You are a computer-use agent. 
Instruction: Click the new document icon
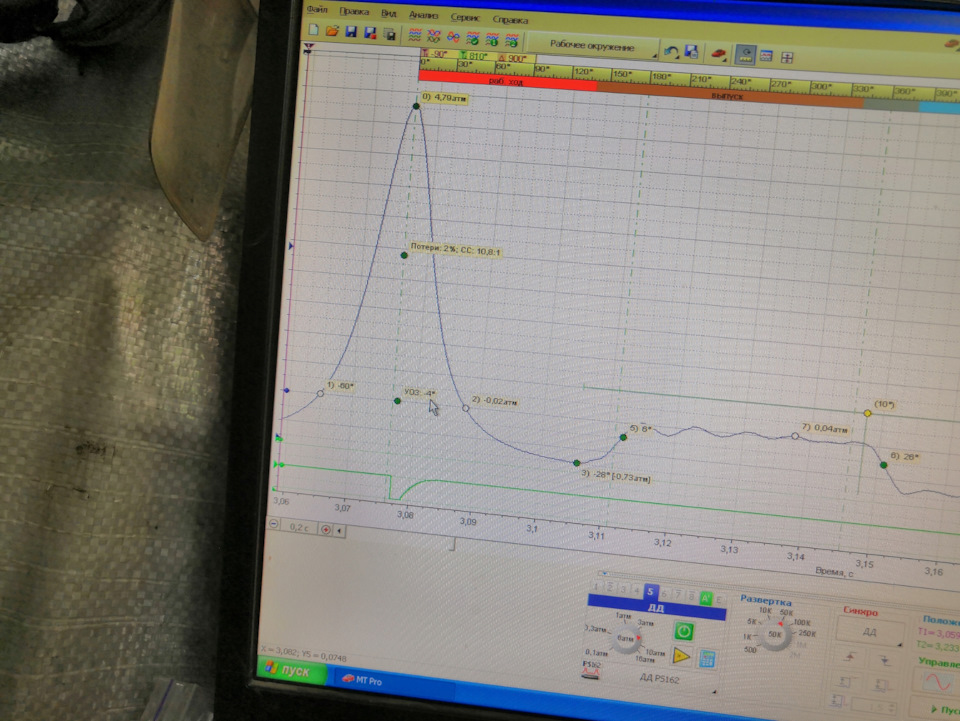coord(313,30)
